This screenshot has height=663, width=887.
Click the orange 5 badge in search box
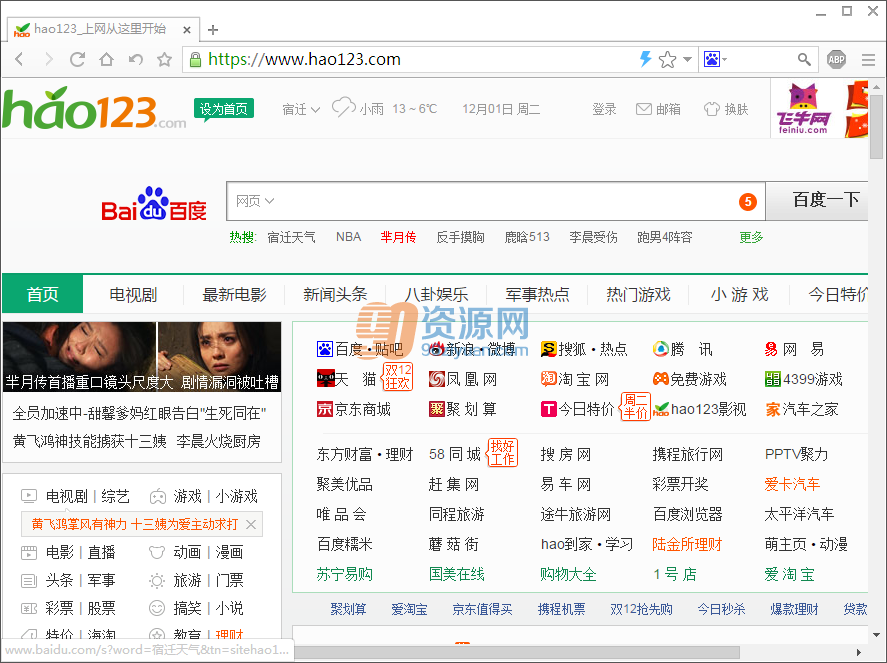pyautogui.click(x=748, y=201)
